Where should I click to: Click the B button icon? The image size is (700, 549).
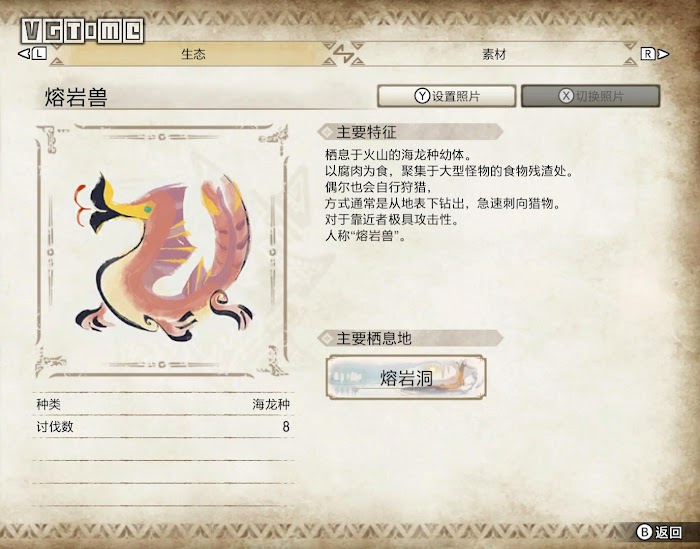point(644,532)
